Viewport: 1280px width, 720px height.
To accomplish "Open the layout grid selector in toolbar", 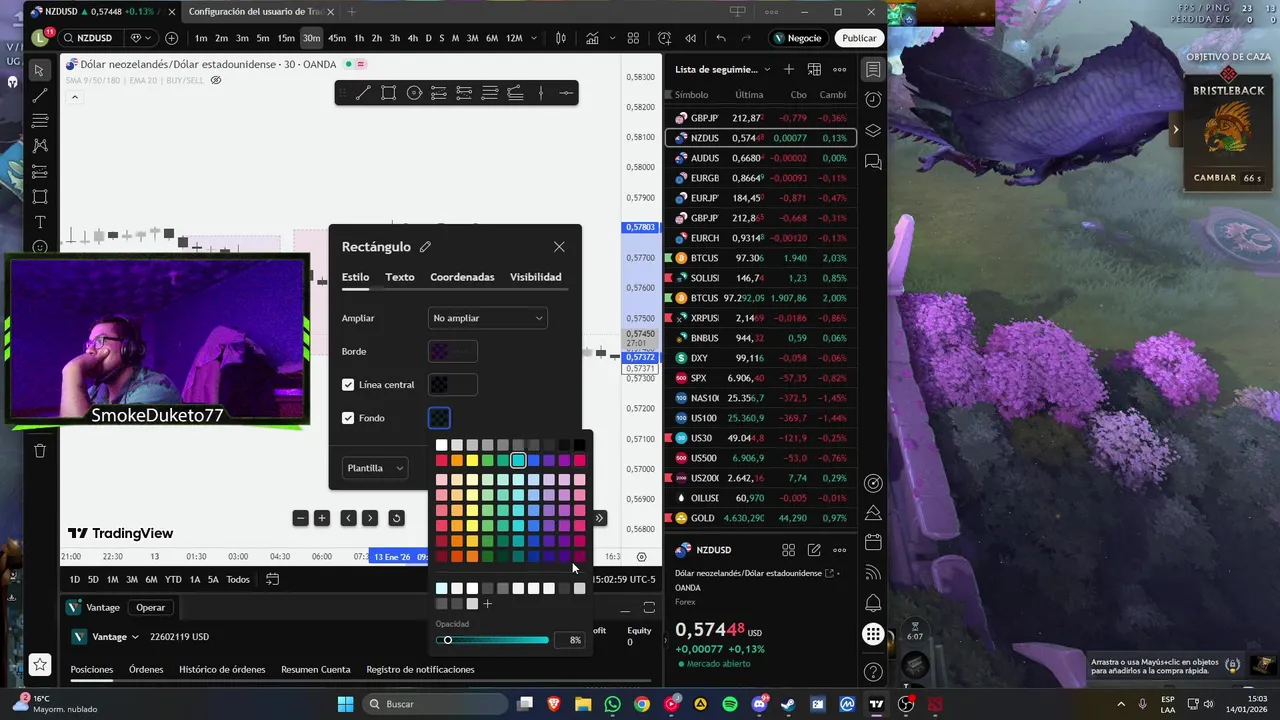I will click(633, 38).
